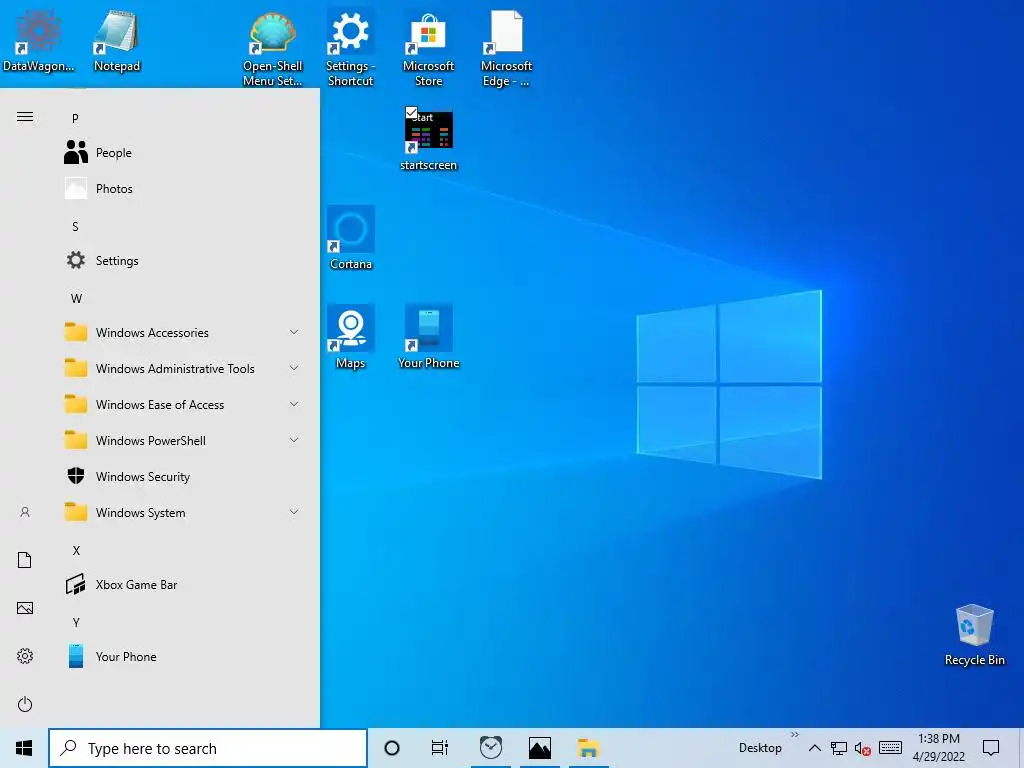Jump to letter X section header

pyautogui.click(x=76, y=551)
